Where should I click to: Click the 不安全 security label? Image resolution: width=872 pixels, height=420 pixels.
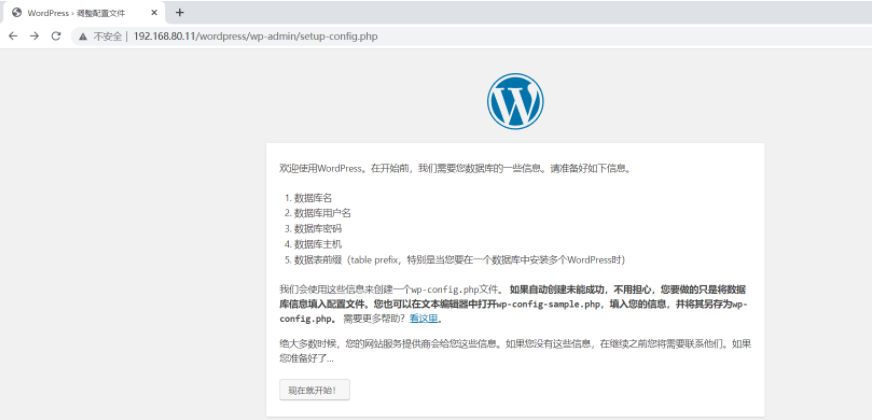(x=107, y=36)
